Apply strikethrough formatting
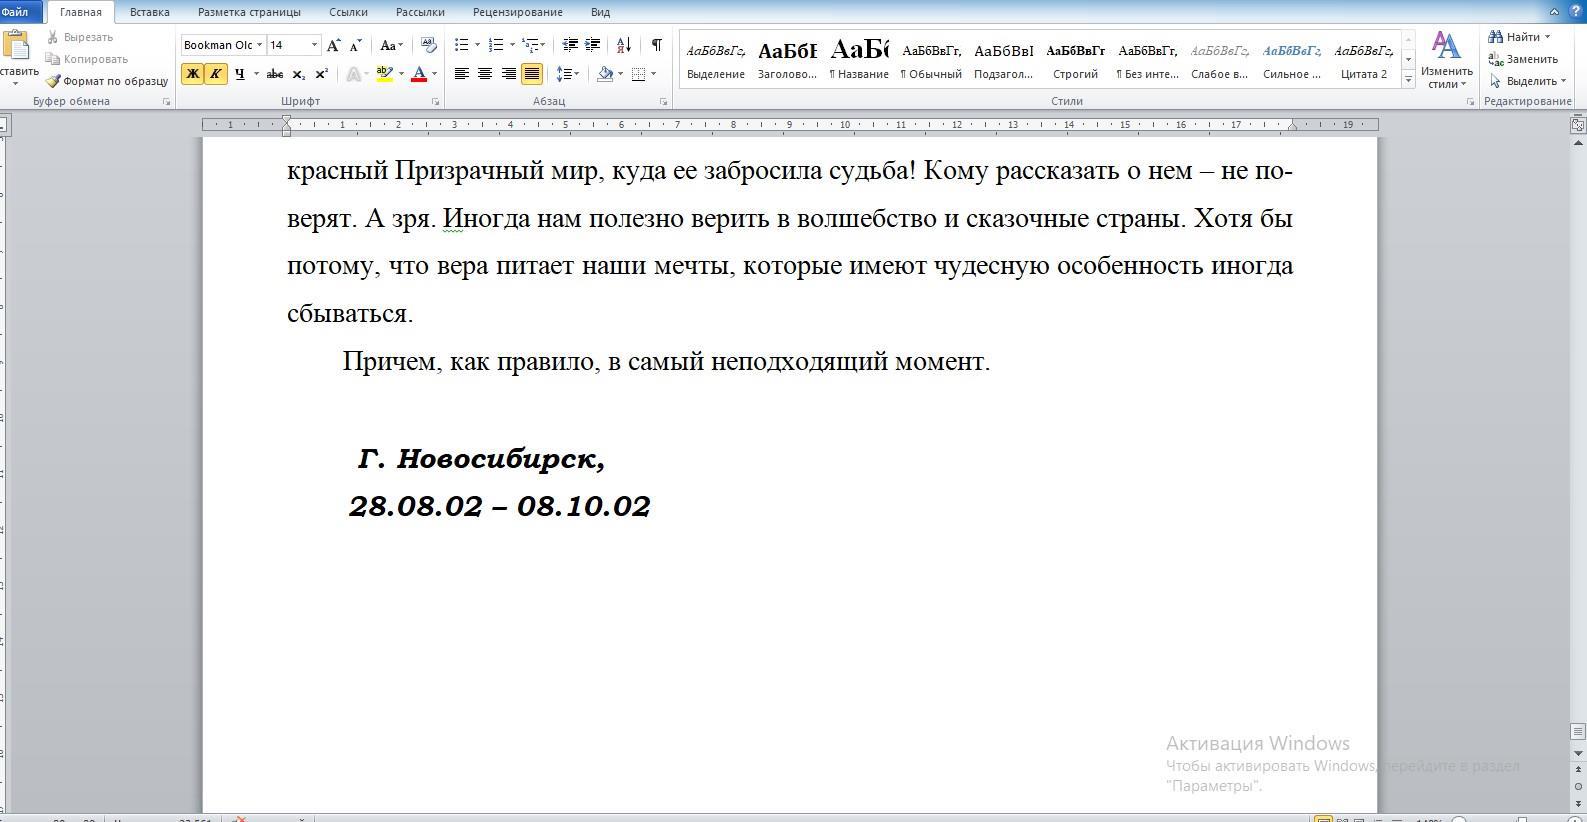 click(274, 74)
